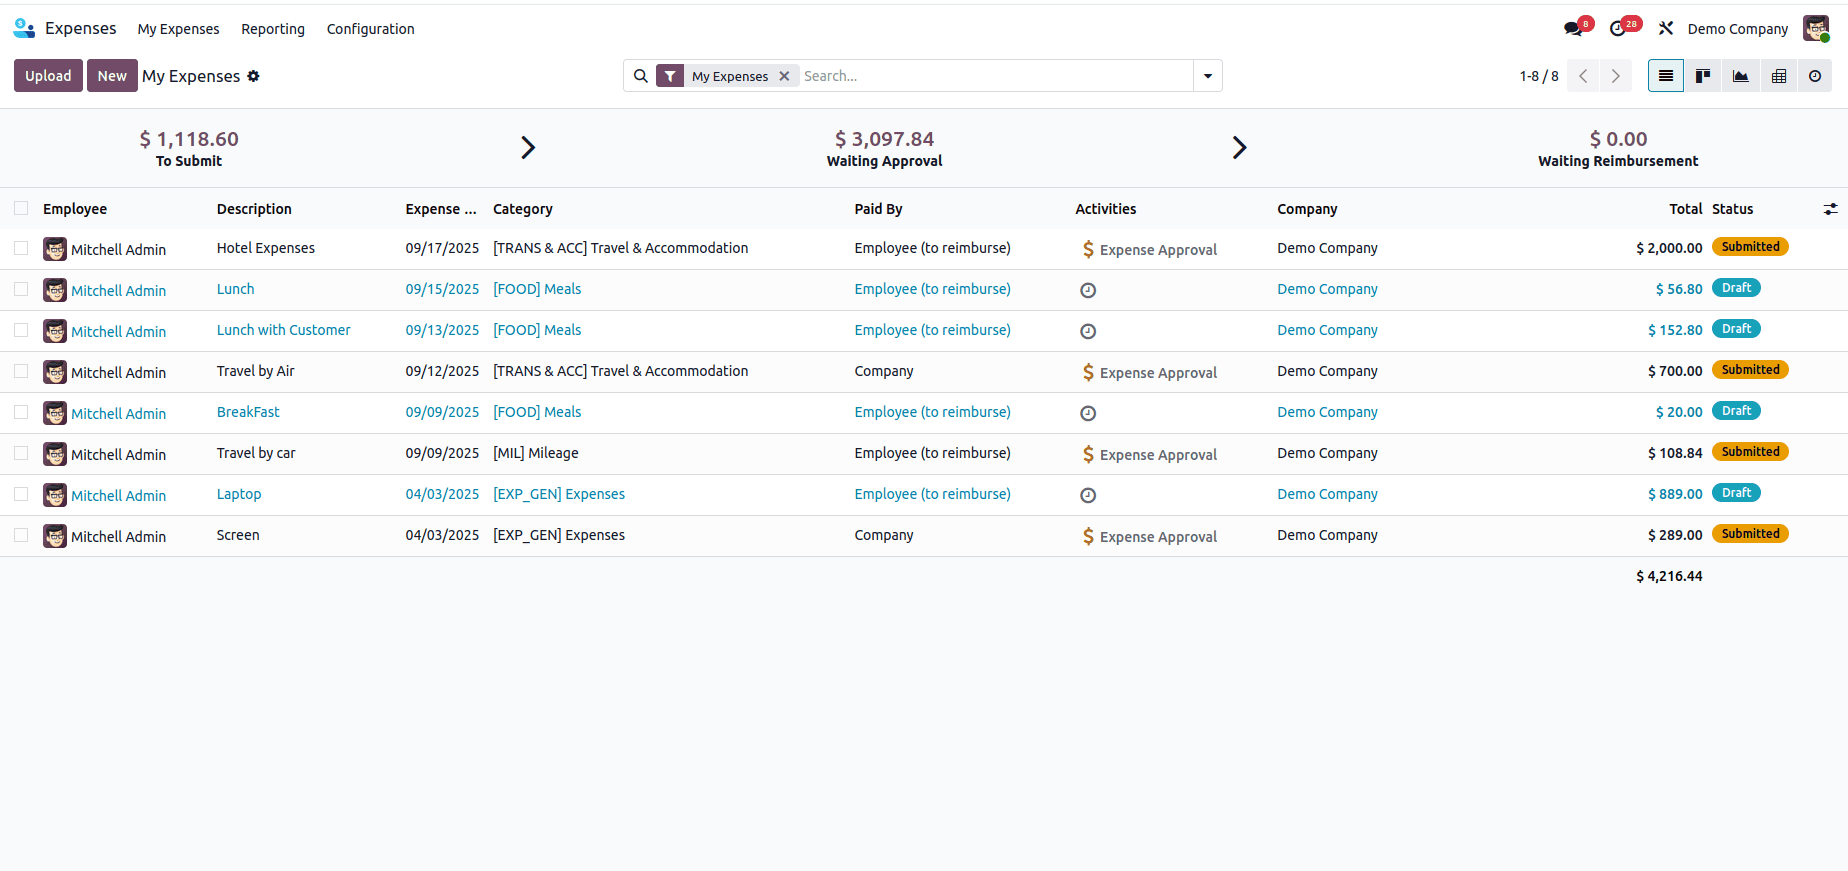The width and height of the screenshot is (1848, 871).
Task: Select the Lunch row checkbox
Action: (21, 288)
